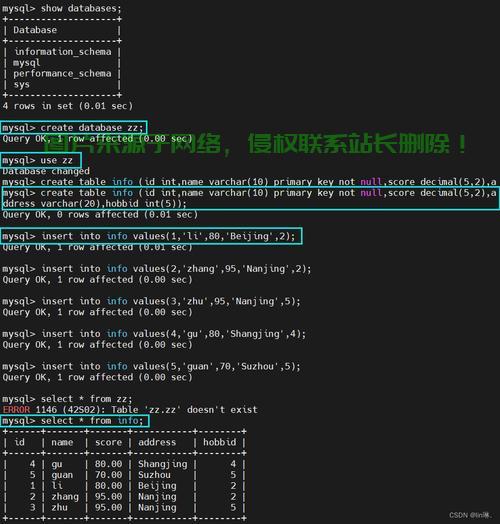
Task: Click "80.00" score in gu's row
Action: click(108, 464)
